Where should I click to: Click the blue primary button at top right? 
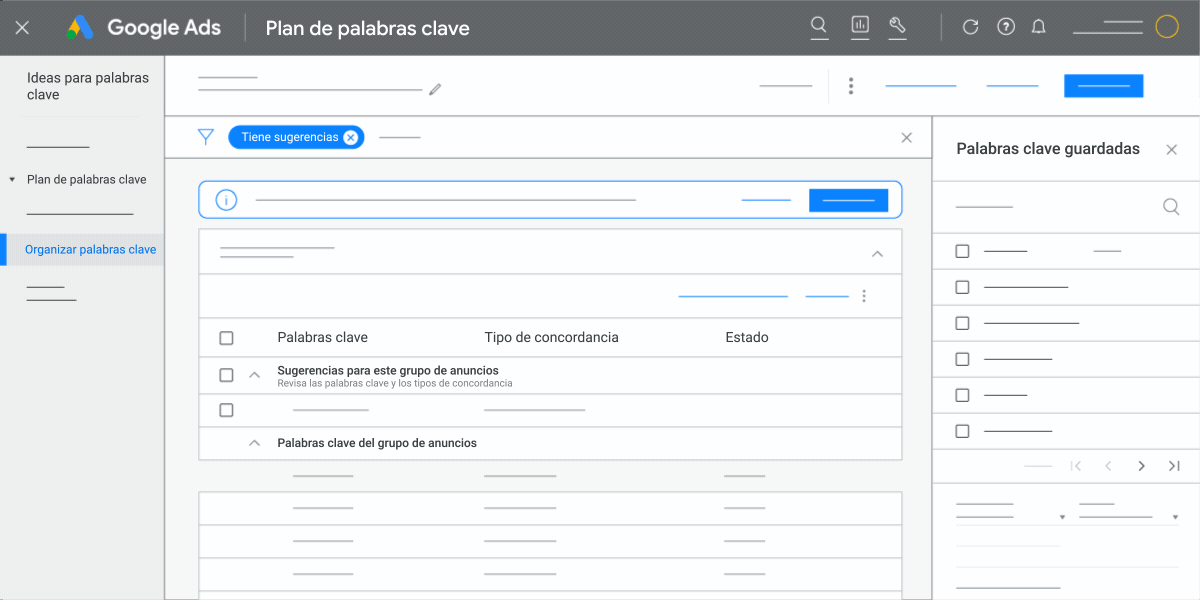1103,85
